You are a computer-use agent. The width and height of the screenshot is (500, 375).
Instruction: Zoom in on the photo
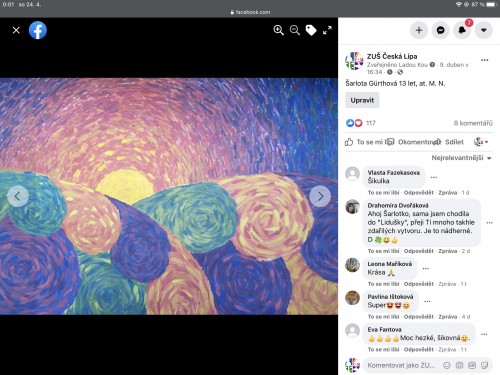coord(278,30)
